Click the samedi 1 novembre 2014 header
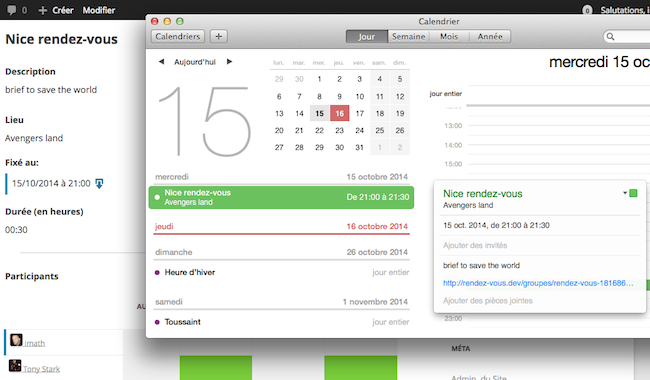This screenshot has width=650, height=380. tap(281, 302)
